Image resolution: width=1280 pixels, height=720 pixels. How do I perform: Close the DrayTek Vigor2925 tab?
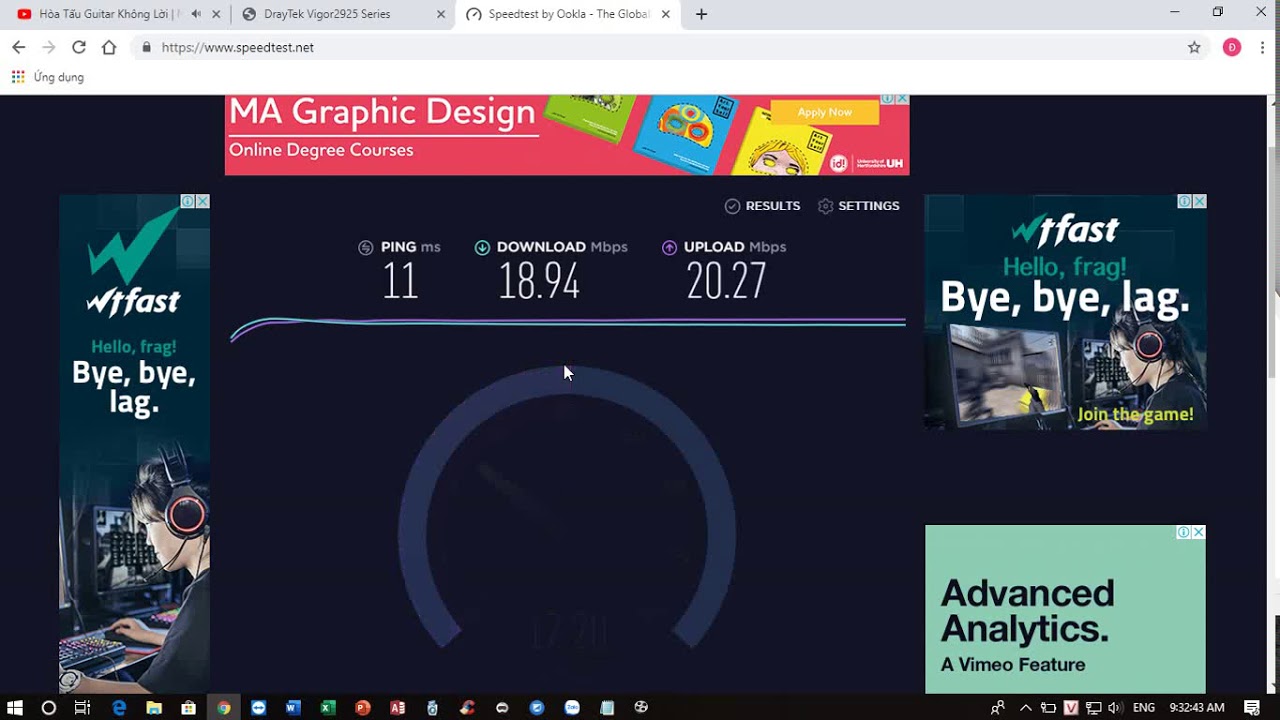(441, 14)
